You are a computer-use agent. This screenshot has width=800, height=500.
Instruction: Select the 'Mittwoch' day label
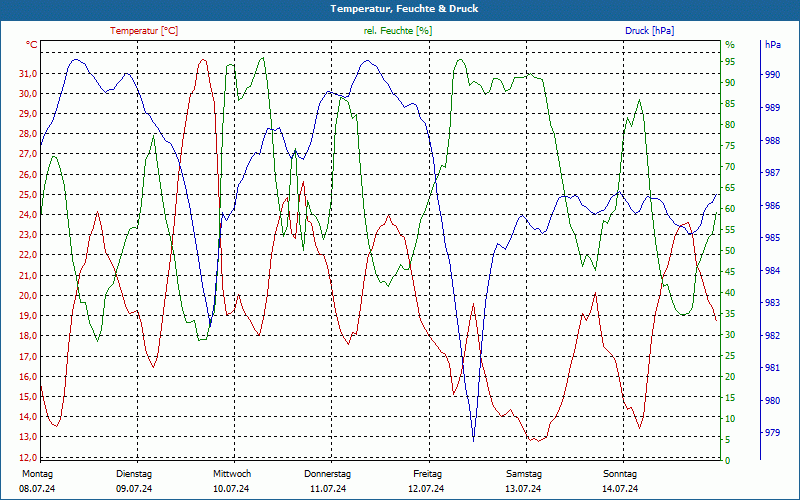coord(232,473)
